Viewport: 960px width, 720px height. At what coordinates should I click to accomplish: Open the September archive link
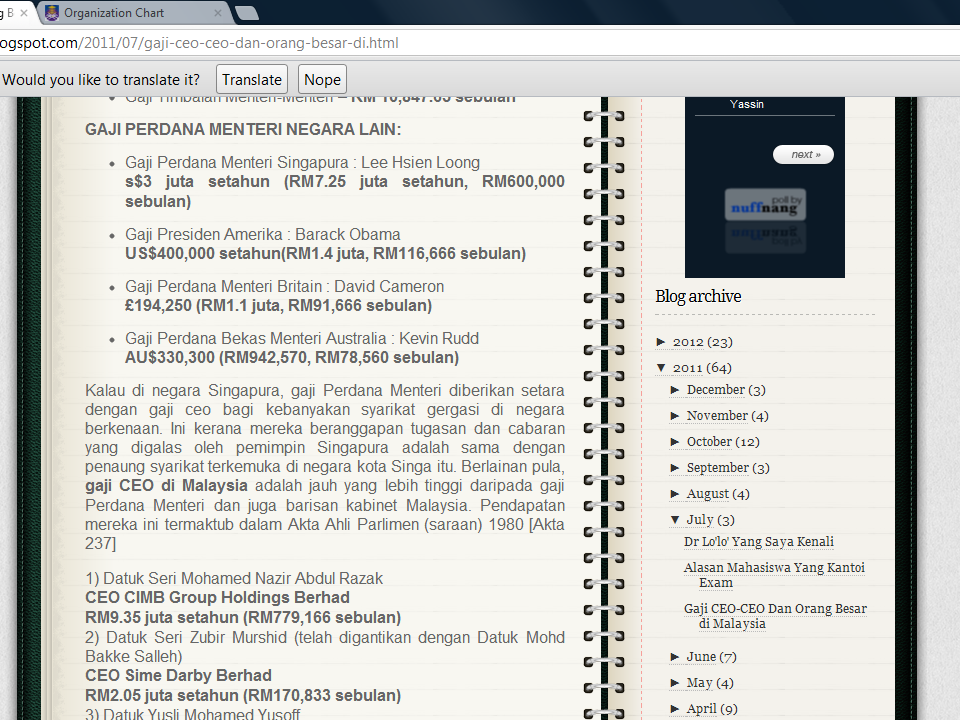tap(718, 468)
